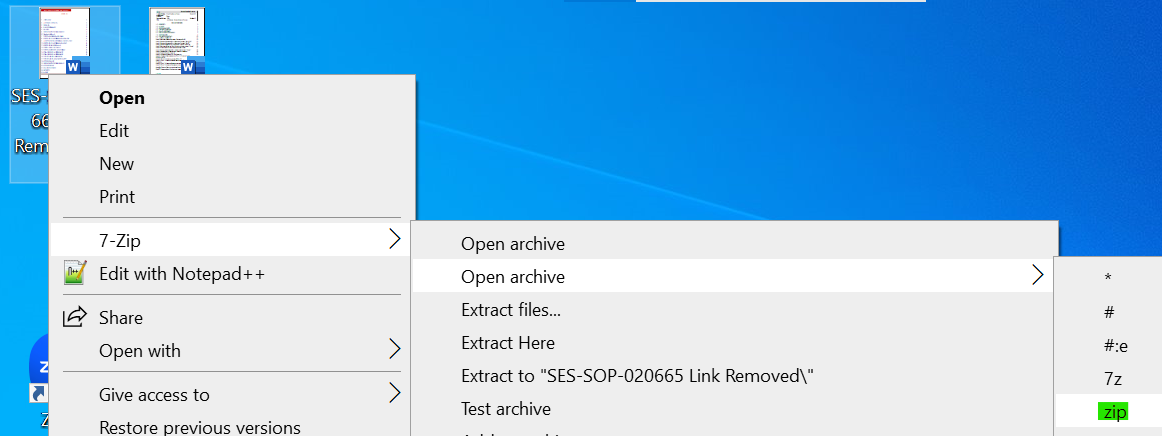The image size is (1162, 436).
Task: Click the Share arrow icon
Action: coord(75,318)
